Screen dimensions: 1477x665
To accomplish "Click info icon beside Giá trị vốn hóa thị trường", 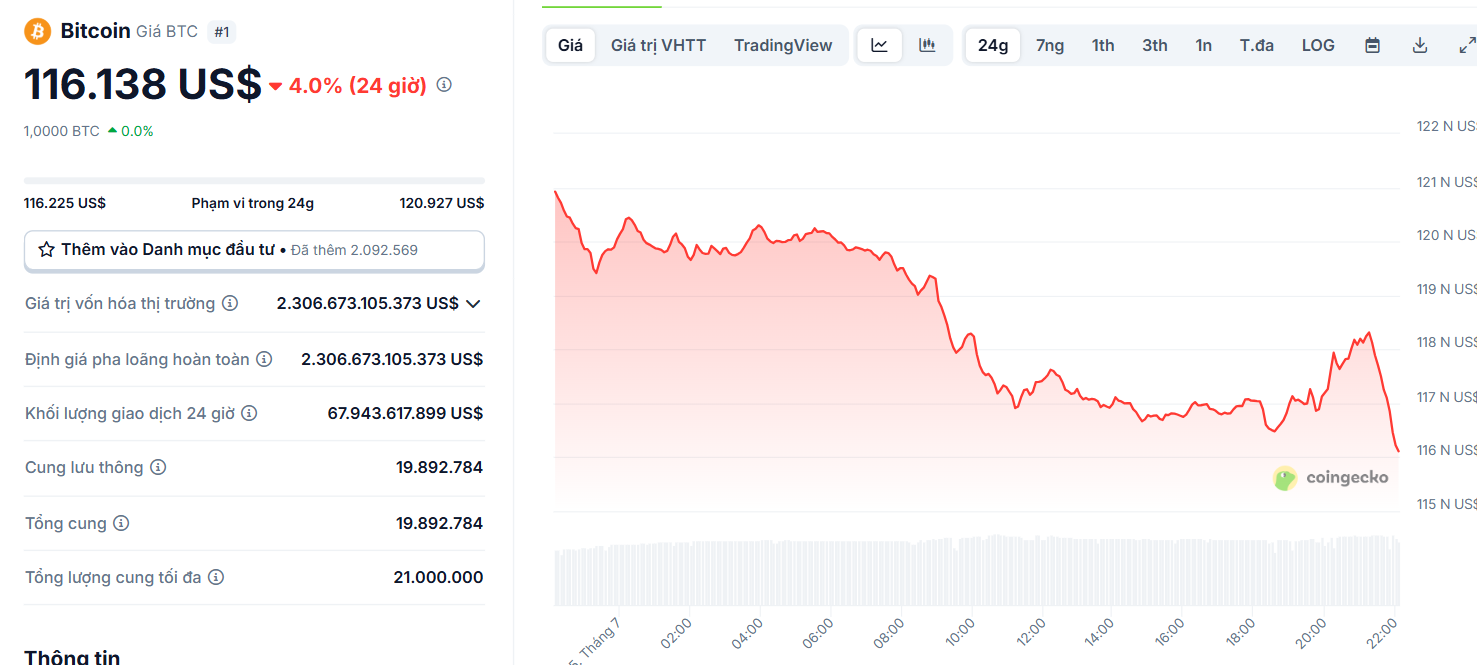I will (x=230, y=303).
